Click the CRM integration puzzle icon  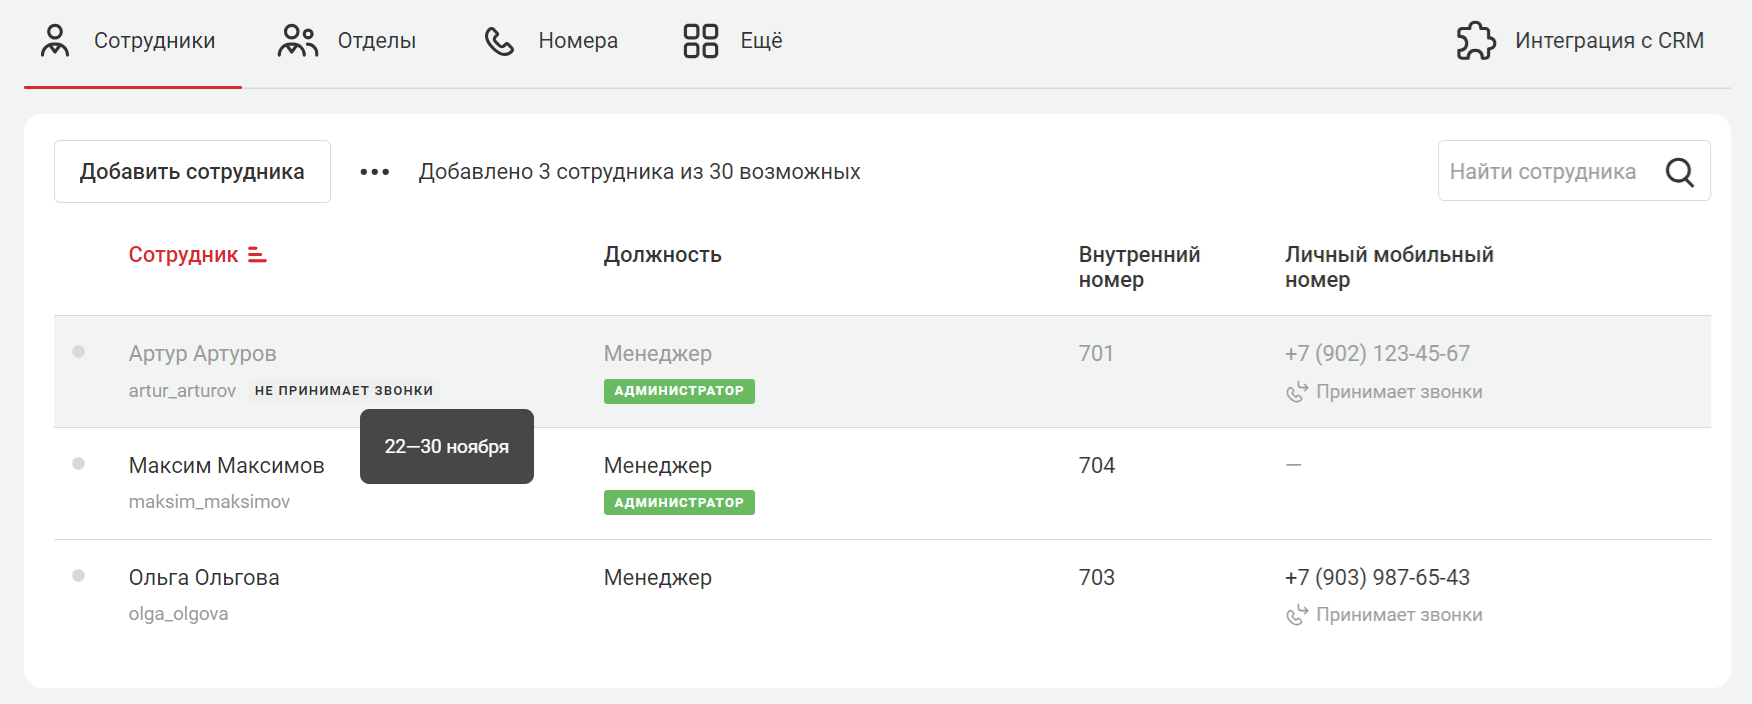(1476, 41)
